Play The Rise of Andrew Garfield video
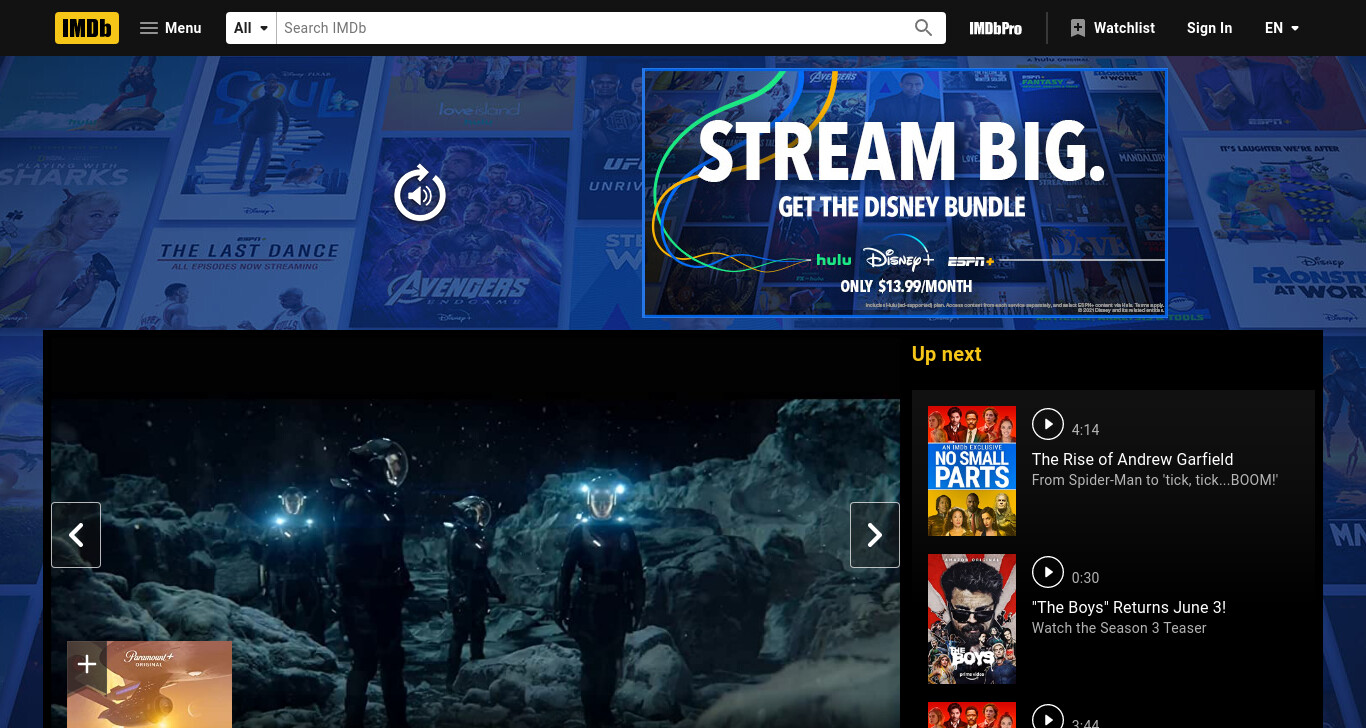1366x728 pixels. click(1048, 424)
